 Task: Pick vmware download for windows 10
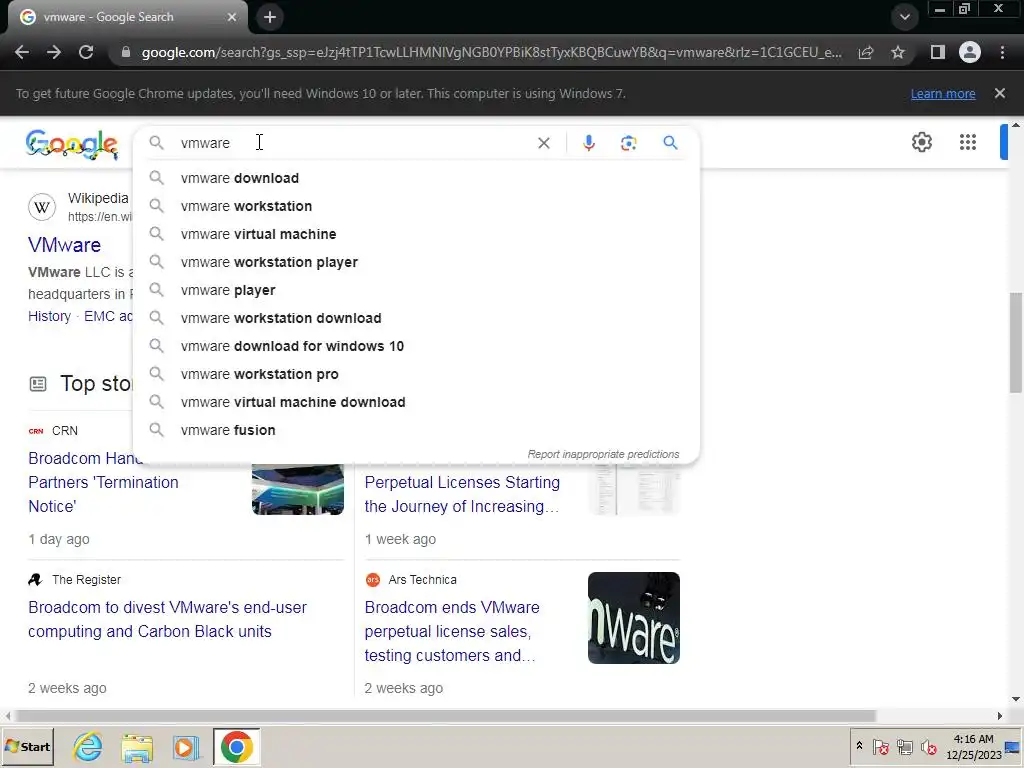tap(416, 347)
